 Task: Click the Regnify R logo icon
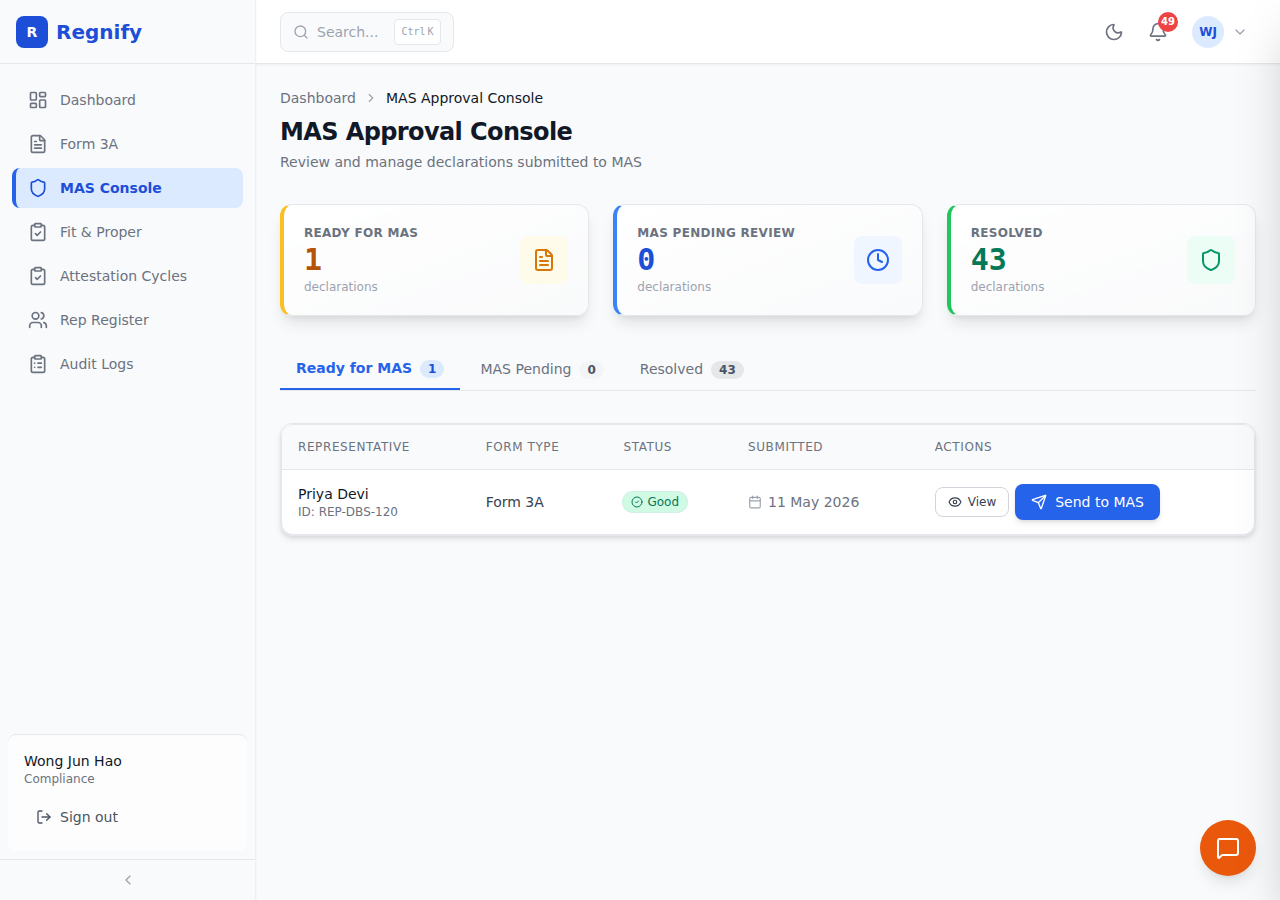coord(32,32)
